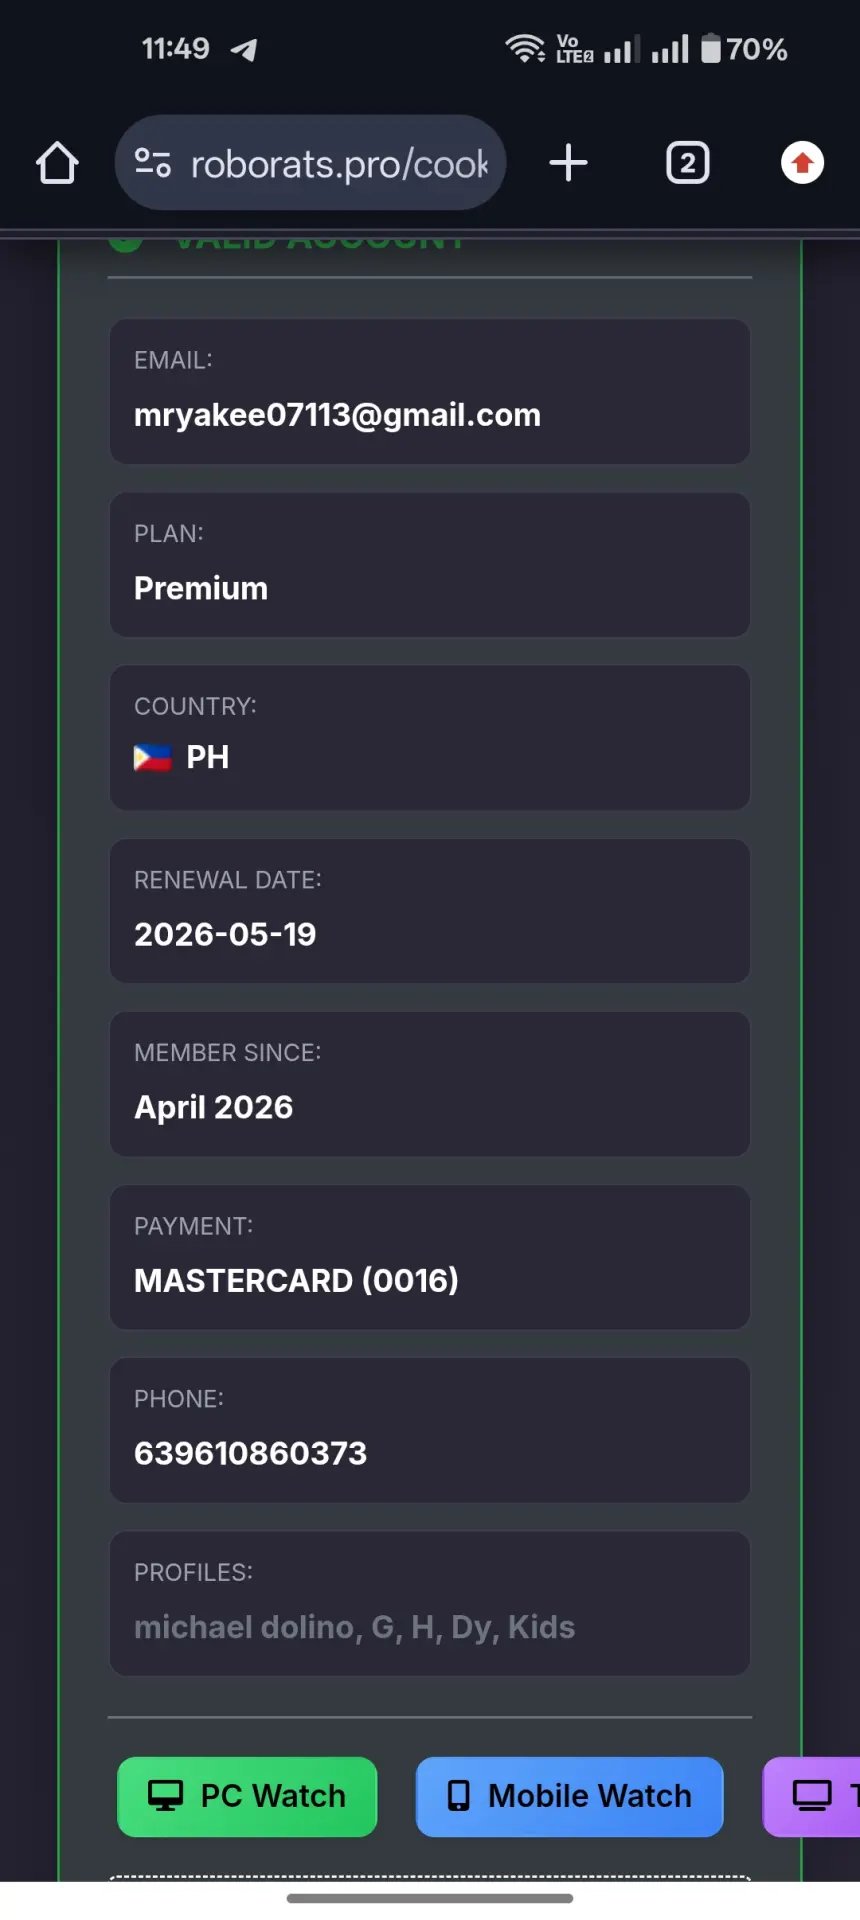This screenshot has width=860, height=1920.
Task: Tap the red update arrow icon
Action: [802, 163]
